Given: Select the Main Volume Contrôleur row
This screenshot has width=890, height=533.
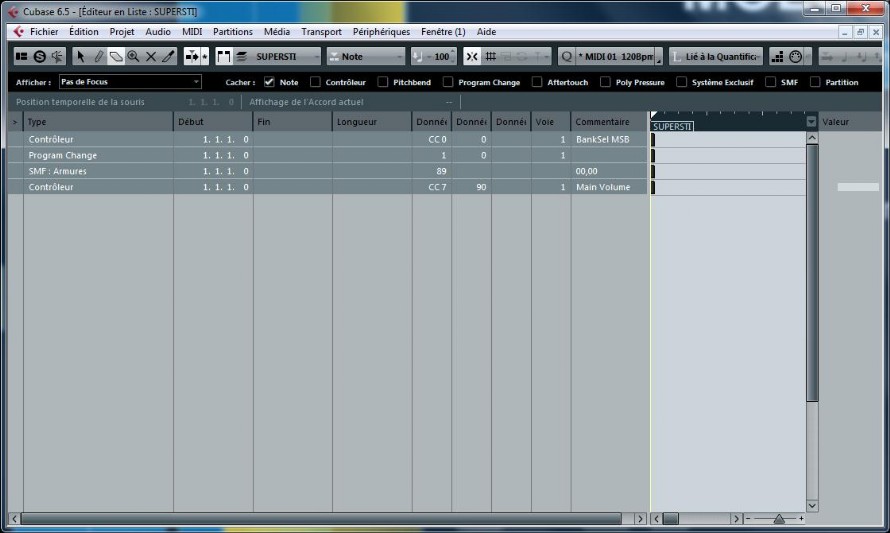Looking at the screenshot, I should [x=328, y=187].
